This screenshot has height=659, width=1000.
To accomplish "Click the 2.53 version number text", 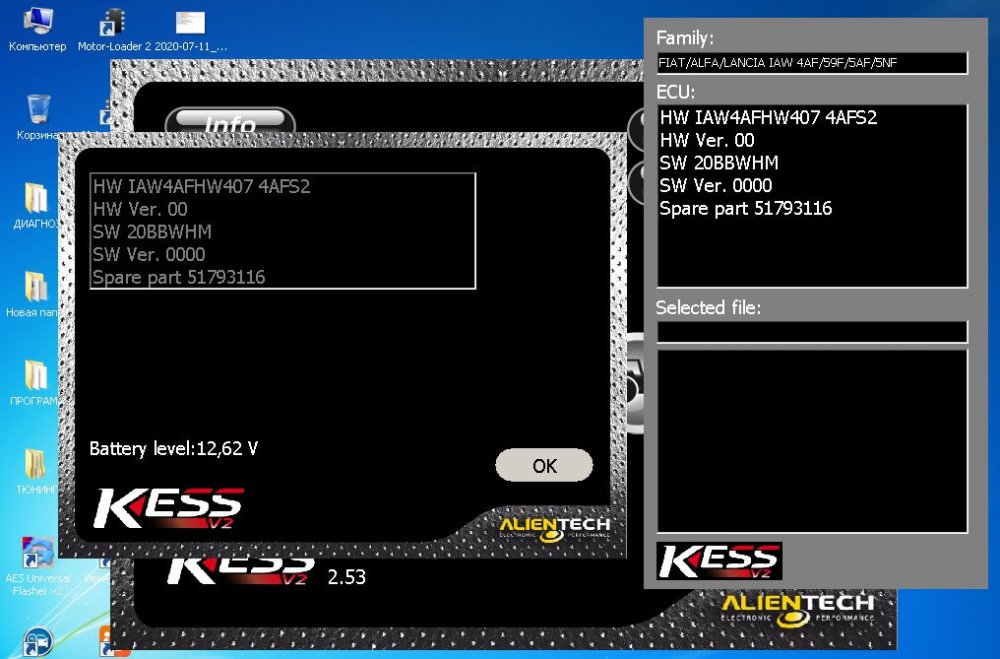I will point(346,577).
